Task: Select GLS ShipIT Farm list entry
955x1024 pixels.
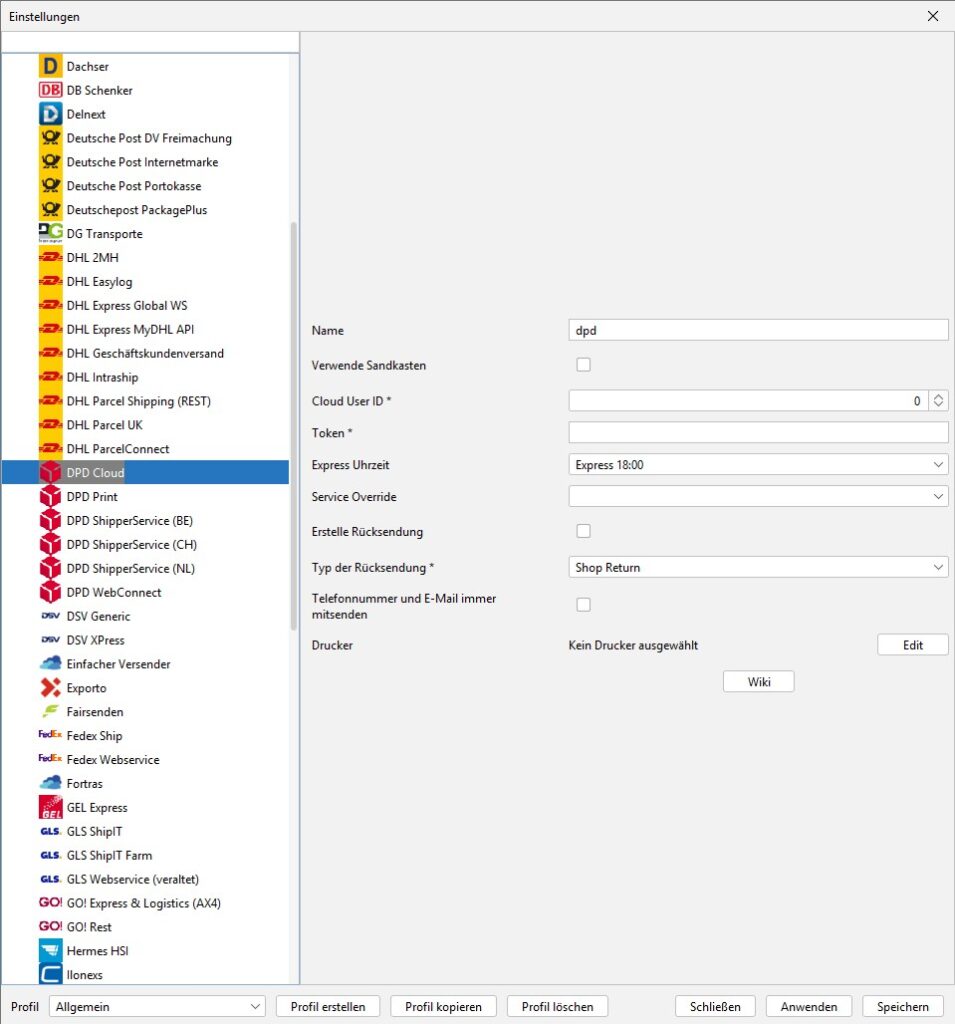Action: 108,855
